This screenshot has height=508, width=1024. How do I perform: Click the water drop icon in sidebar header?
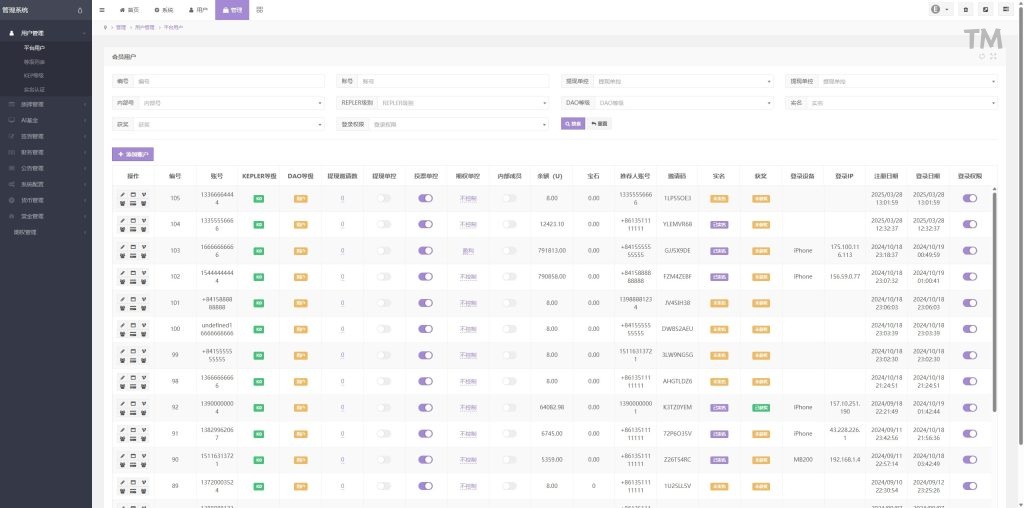pos(80,9)
